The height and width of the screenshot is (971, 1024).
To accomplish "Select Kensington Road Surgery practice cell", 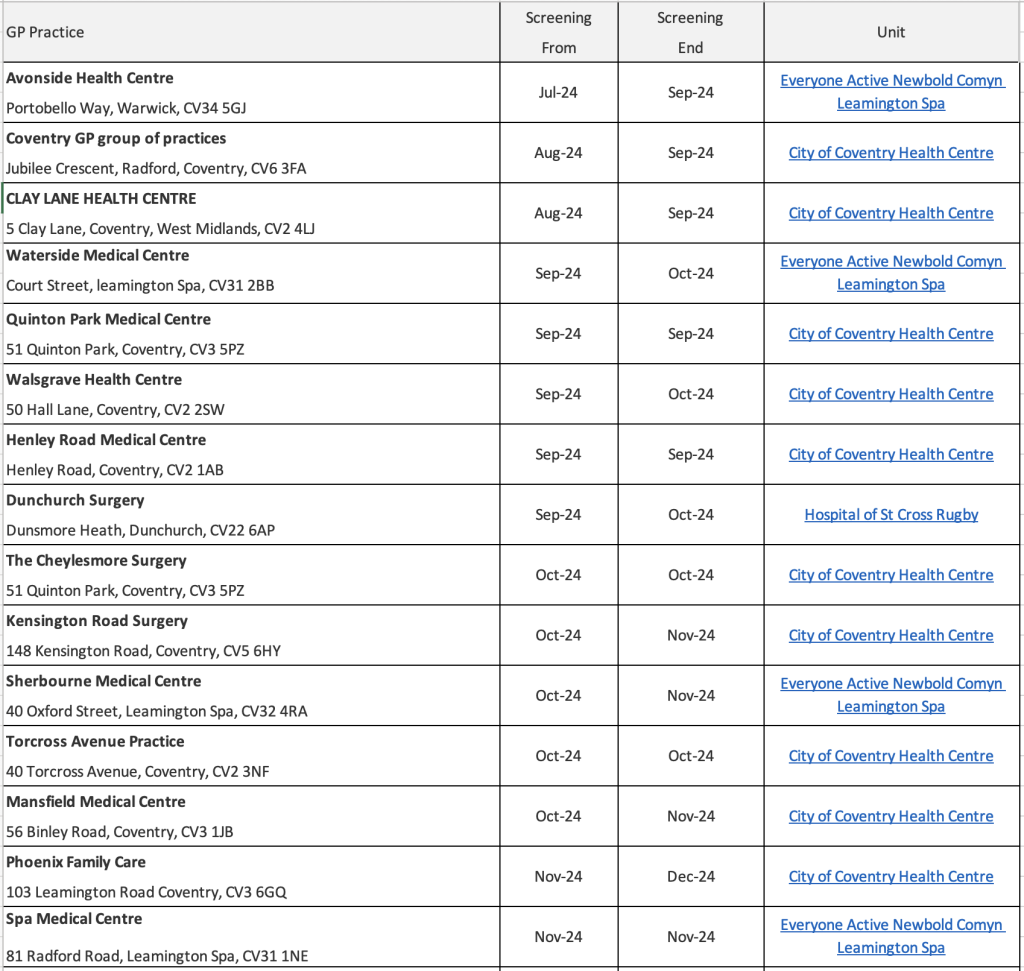I will tap(251, 635).
